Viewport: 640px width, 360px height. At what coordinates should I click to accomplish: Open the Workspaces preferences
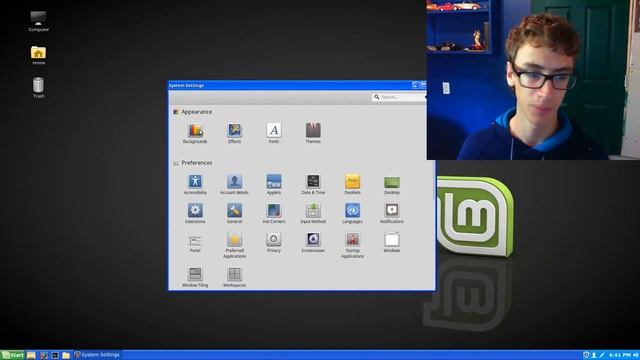click(x=234, y=277)
